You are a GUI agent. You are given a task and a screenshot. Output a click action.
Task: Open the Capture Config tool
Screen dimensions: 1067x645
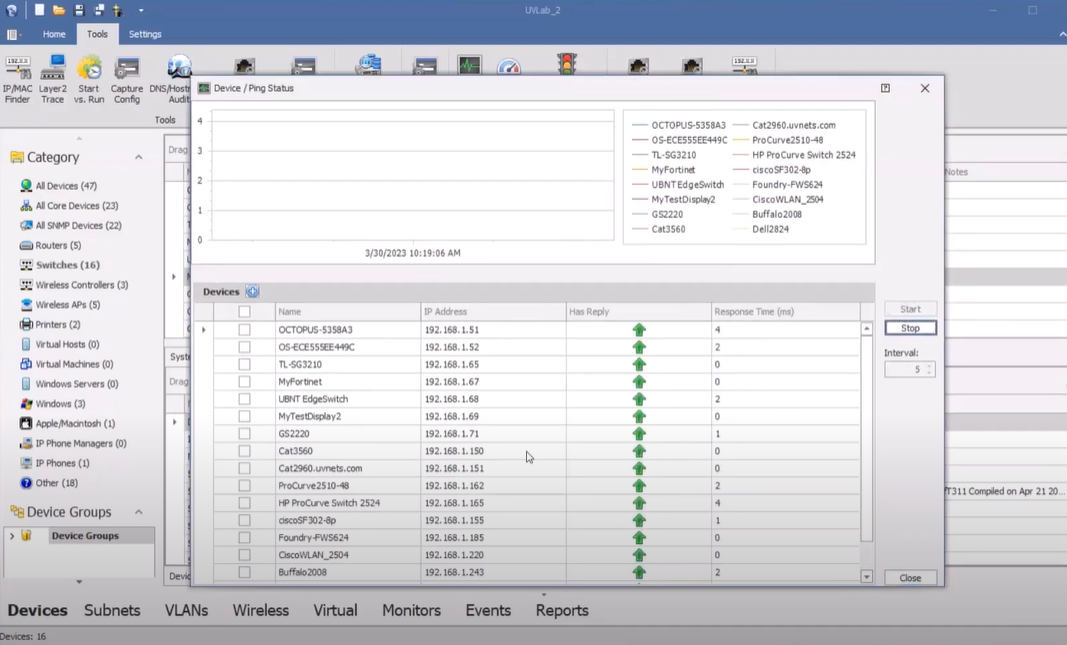[127, 80]
